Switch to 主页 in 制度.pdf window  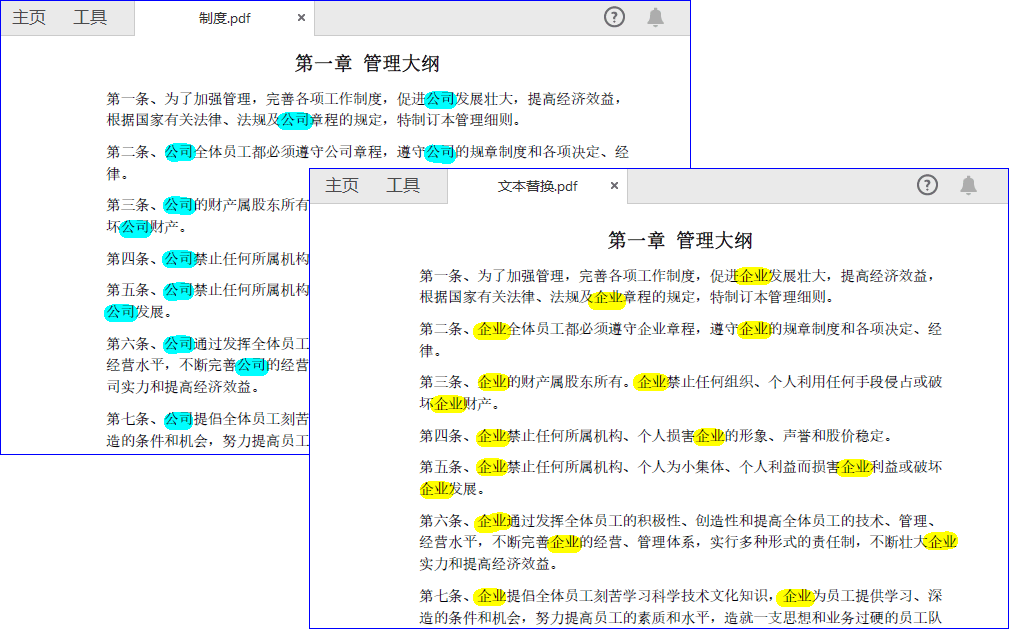pos(29,17)
